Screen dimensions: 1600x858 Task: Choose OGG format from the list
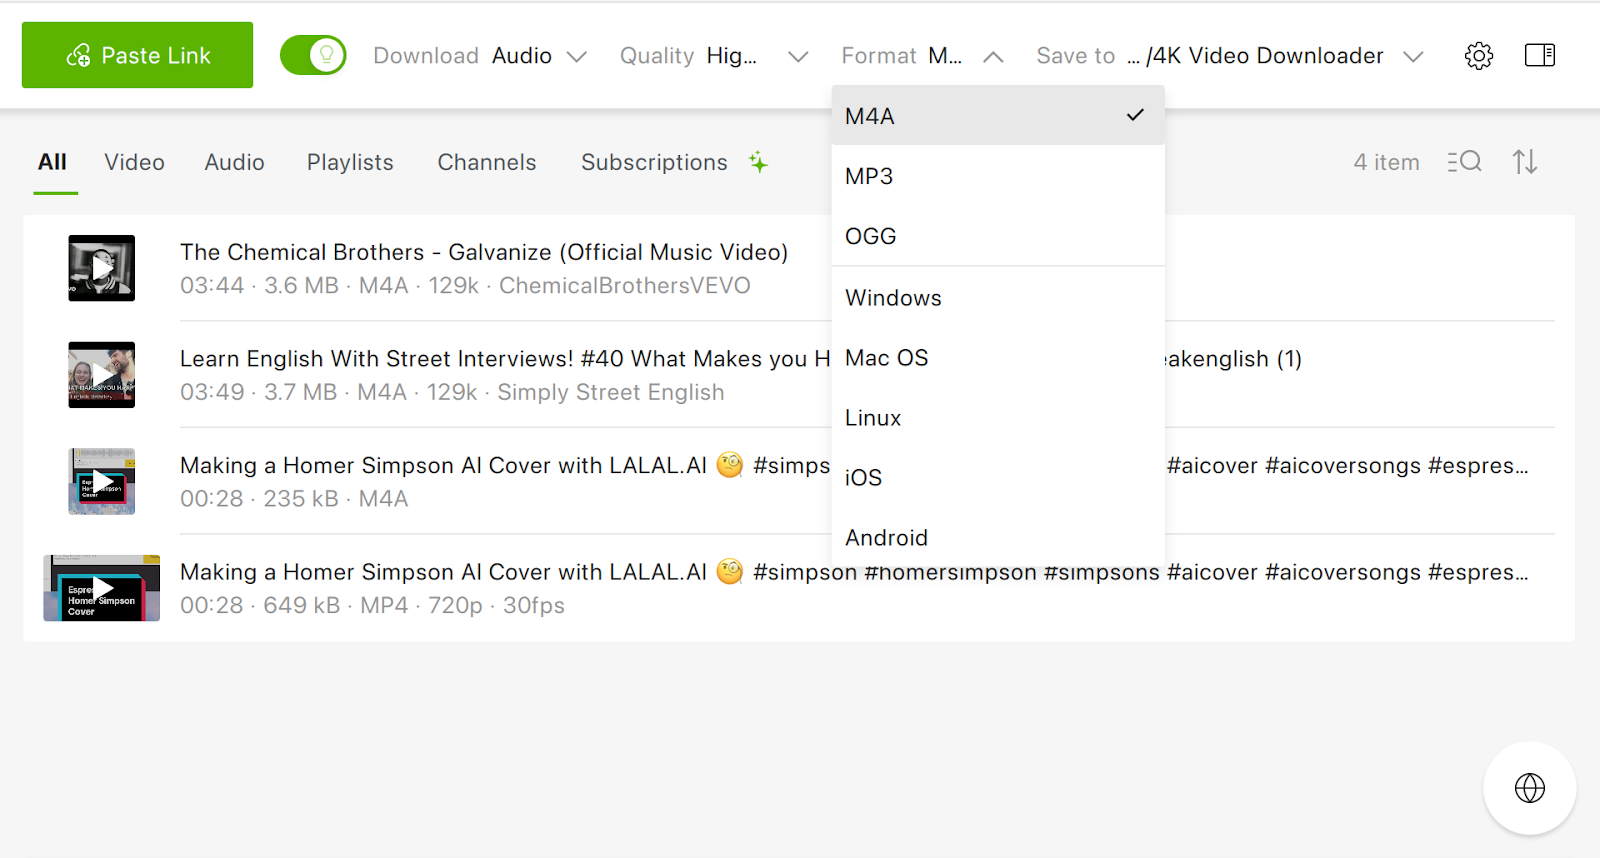pos(998,236)
